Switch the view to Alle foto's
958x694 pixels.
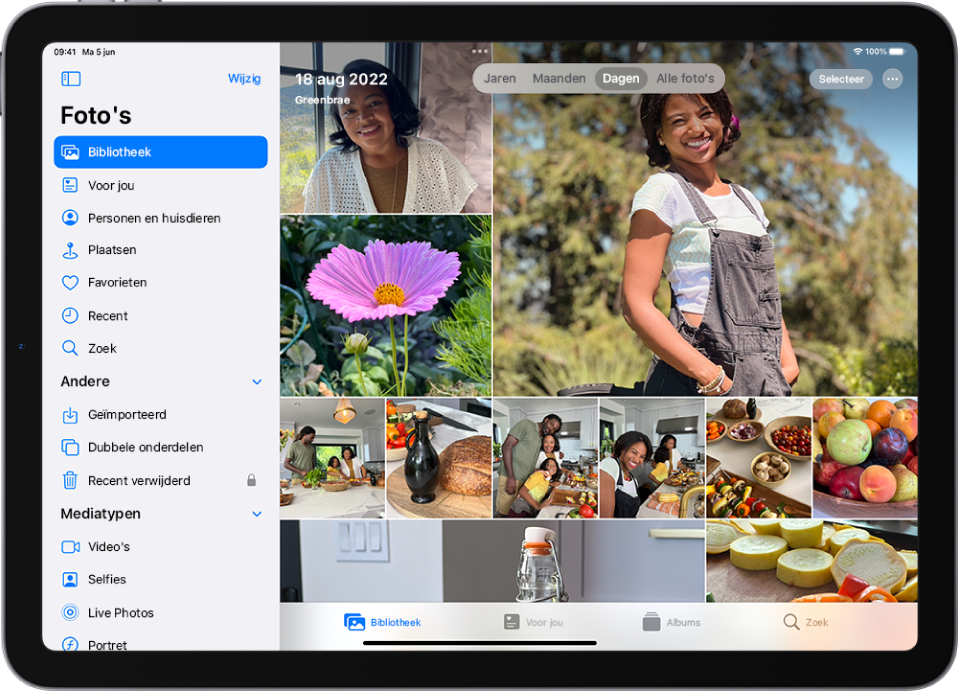685,79
